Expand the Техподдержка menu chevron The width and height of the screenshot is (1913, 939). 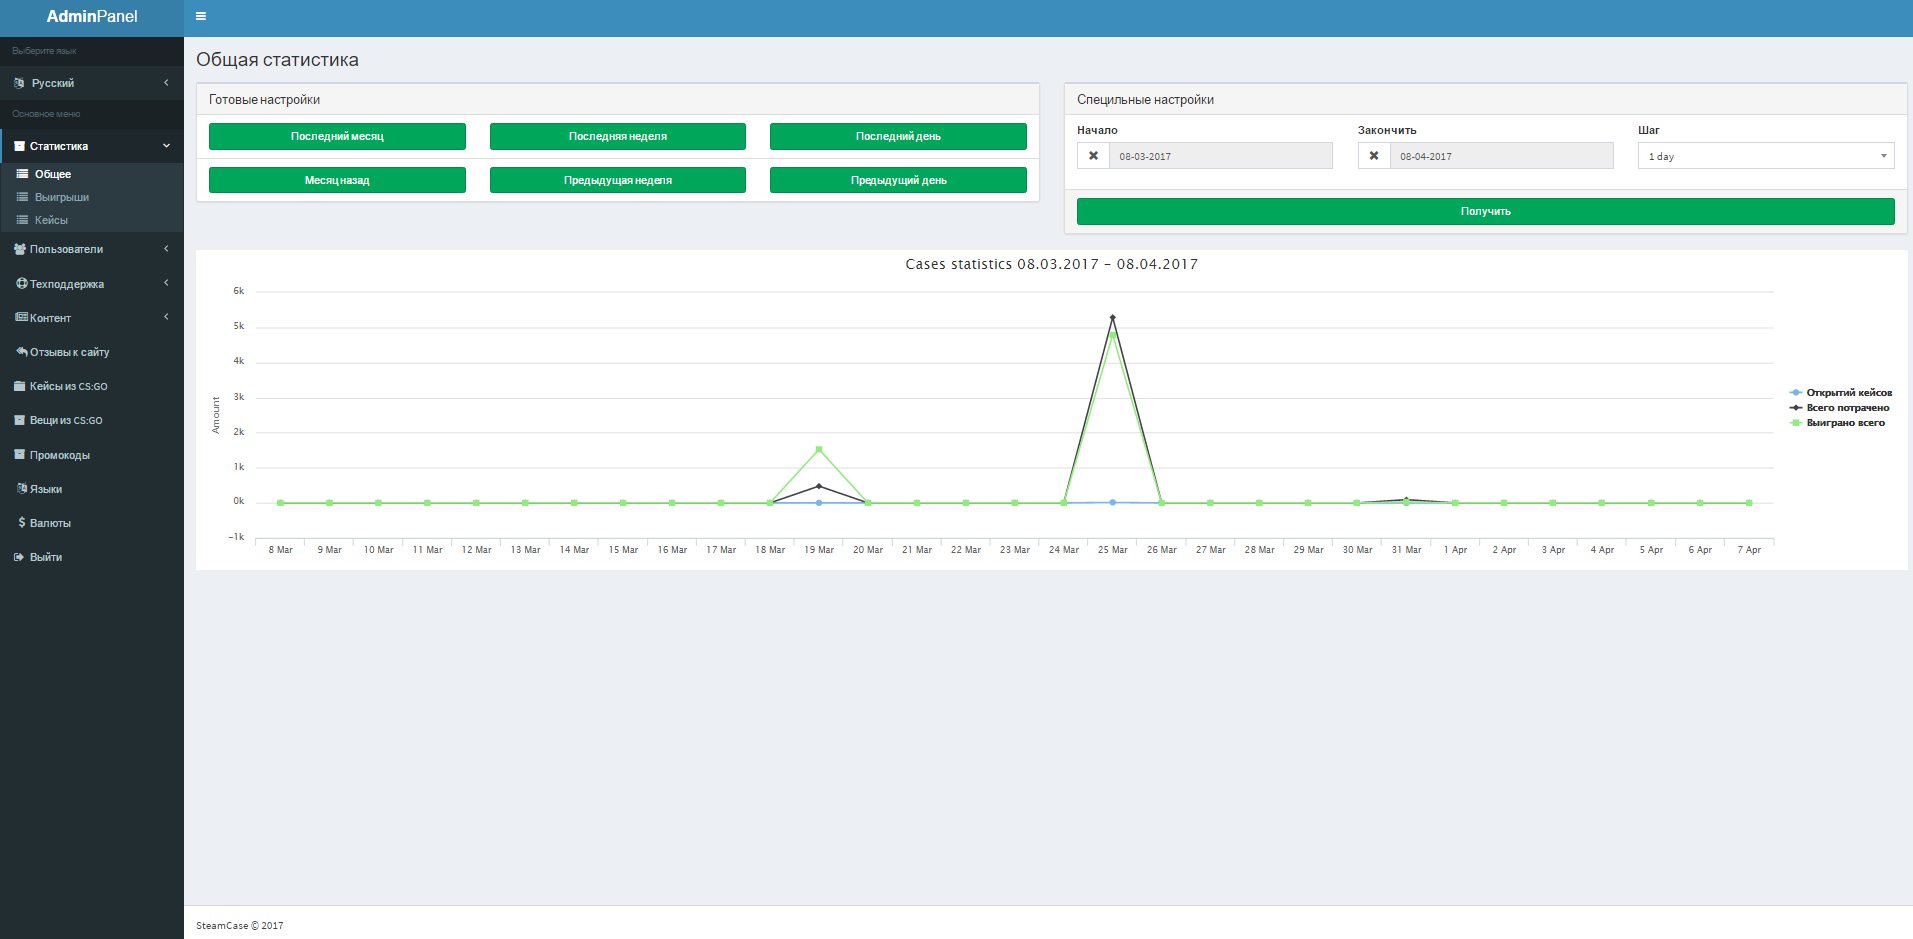pos(166,284)
